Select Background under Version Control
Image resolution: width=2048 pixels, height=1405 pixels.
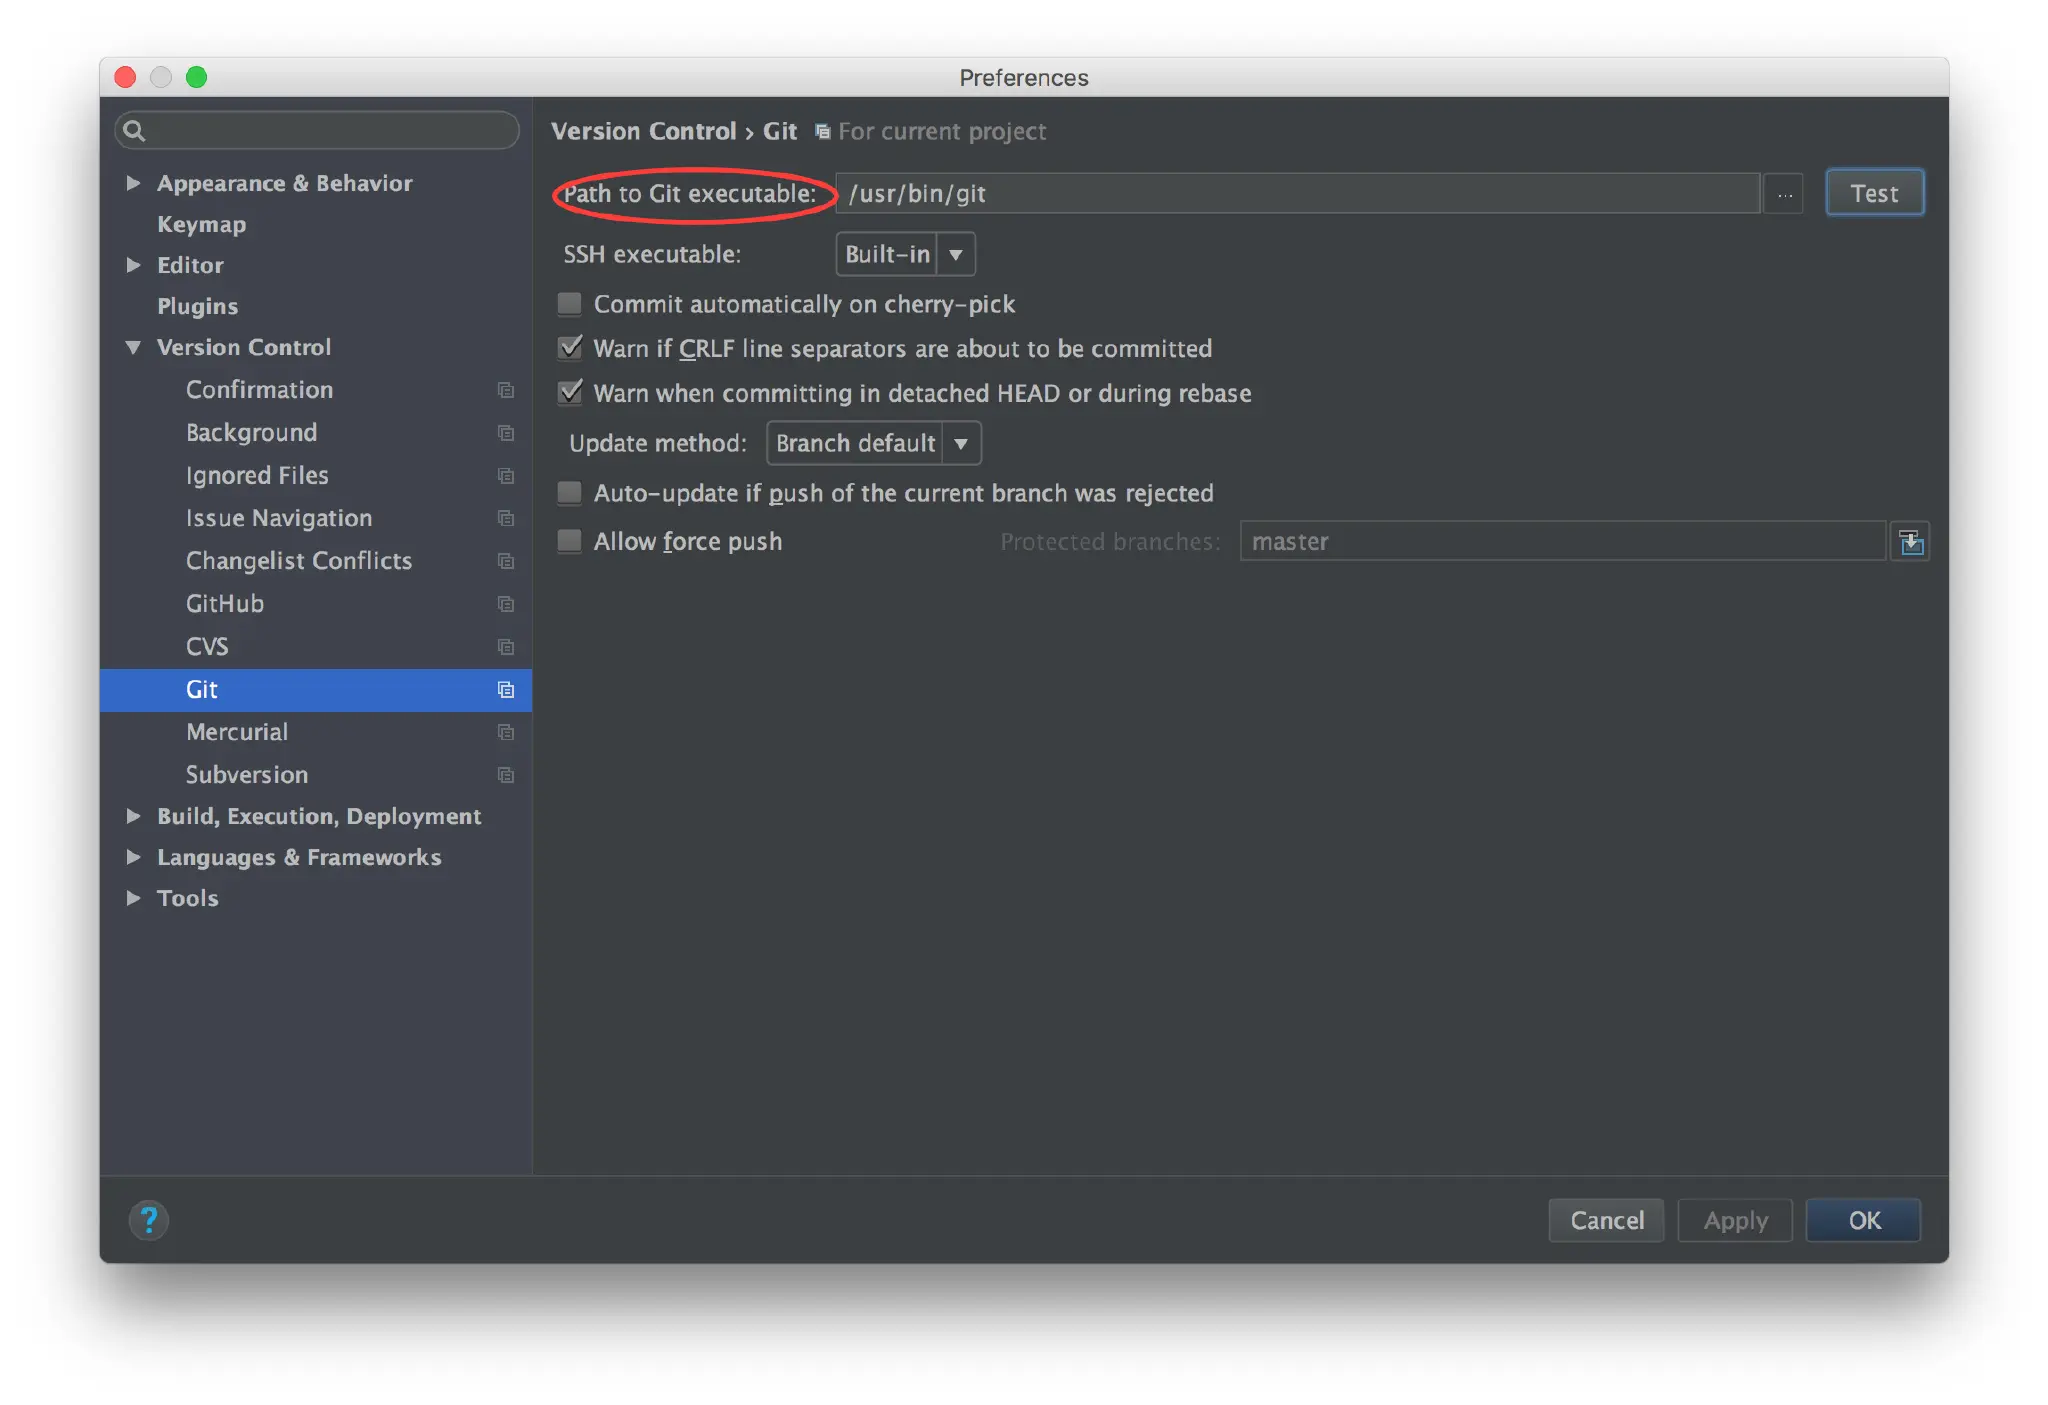pos(251,433)
